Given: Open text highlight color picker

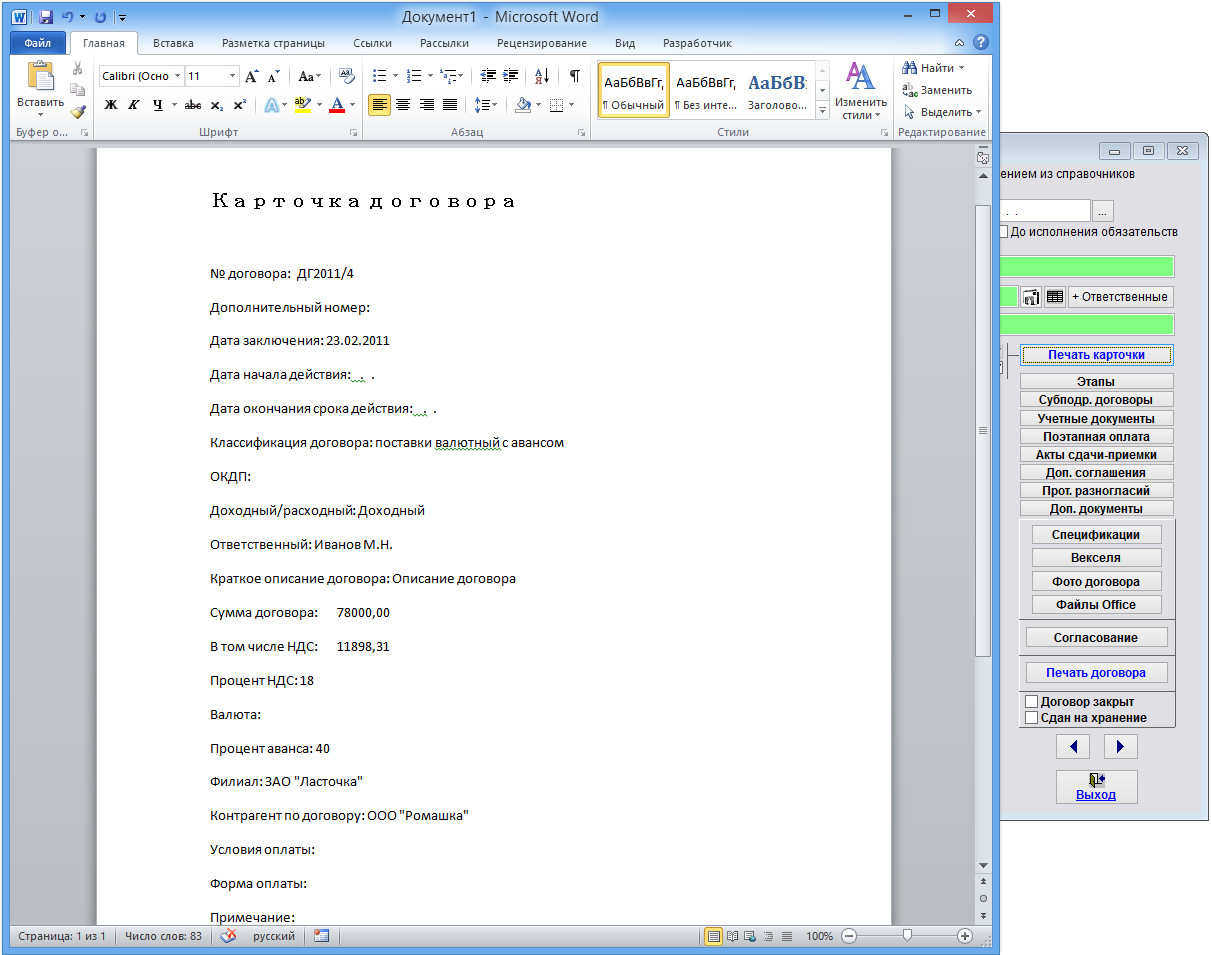Looking at the screenshot, I should 319,105.
